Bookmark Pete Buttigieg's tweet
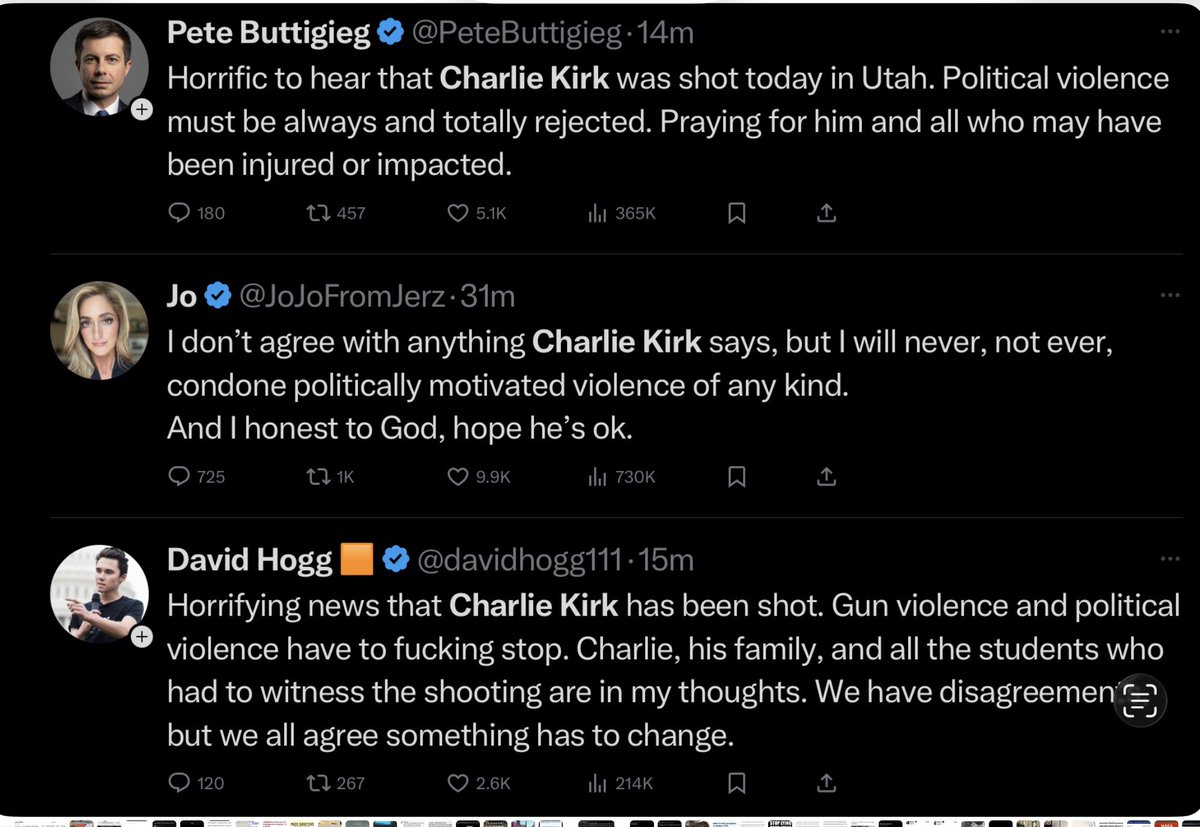The width and height of the screenshot is (1200, 827). coord(737,213)
